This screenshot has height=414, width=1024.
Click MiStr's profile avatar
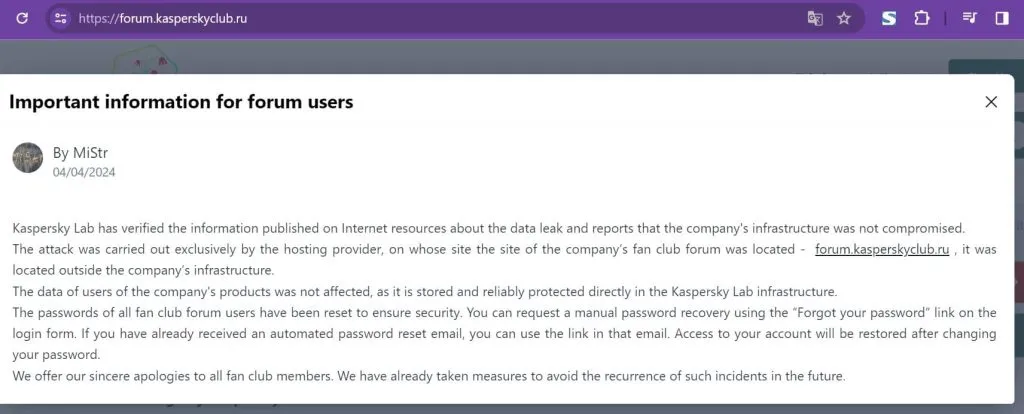click(x=28, y=157)
